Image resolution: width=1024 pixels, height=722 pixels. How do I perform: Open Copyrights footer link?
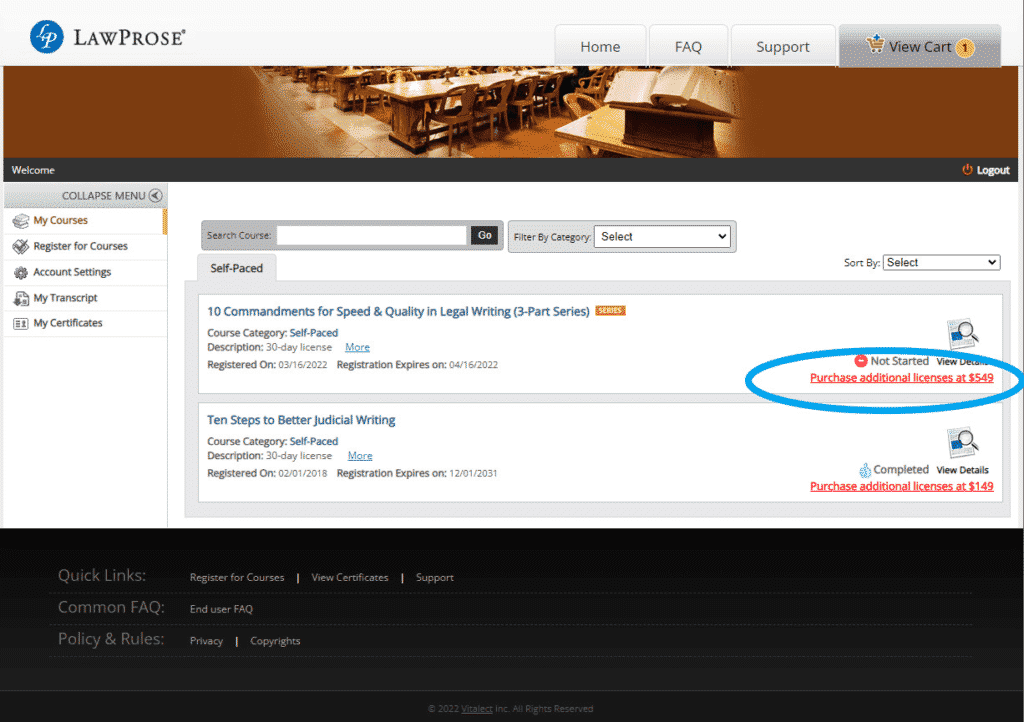[275, 641]
